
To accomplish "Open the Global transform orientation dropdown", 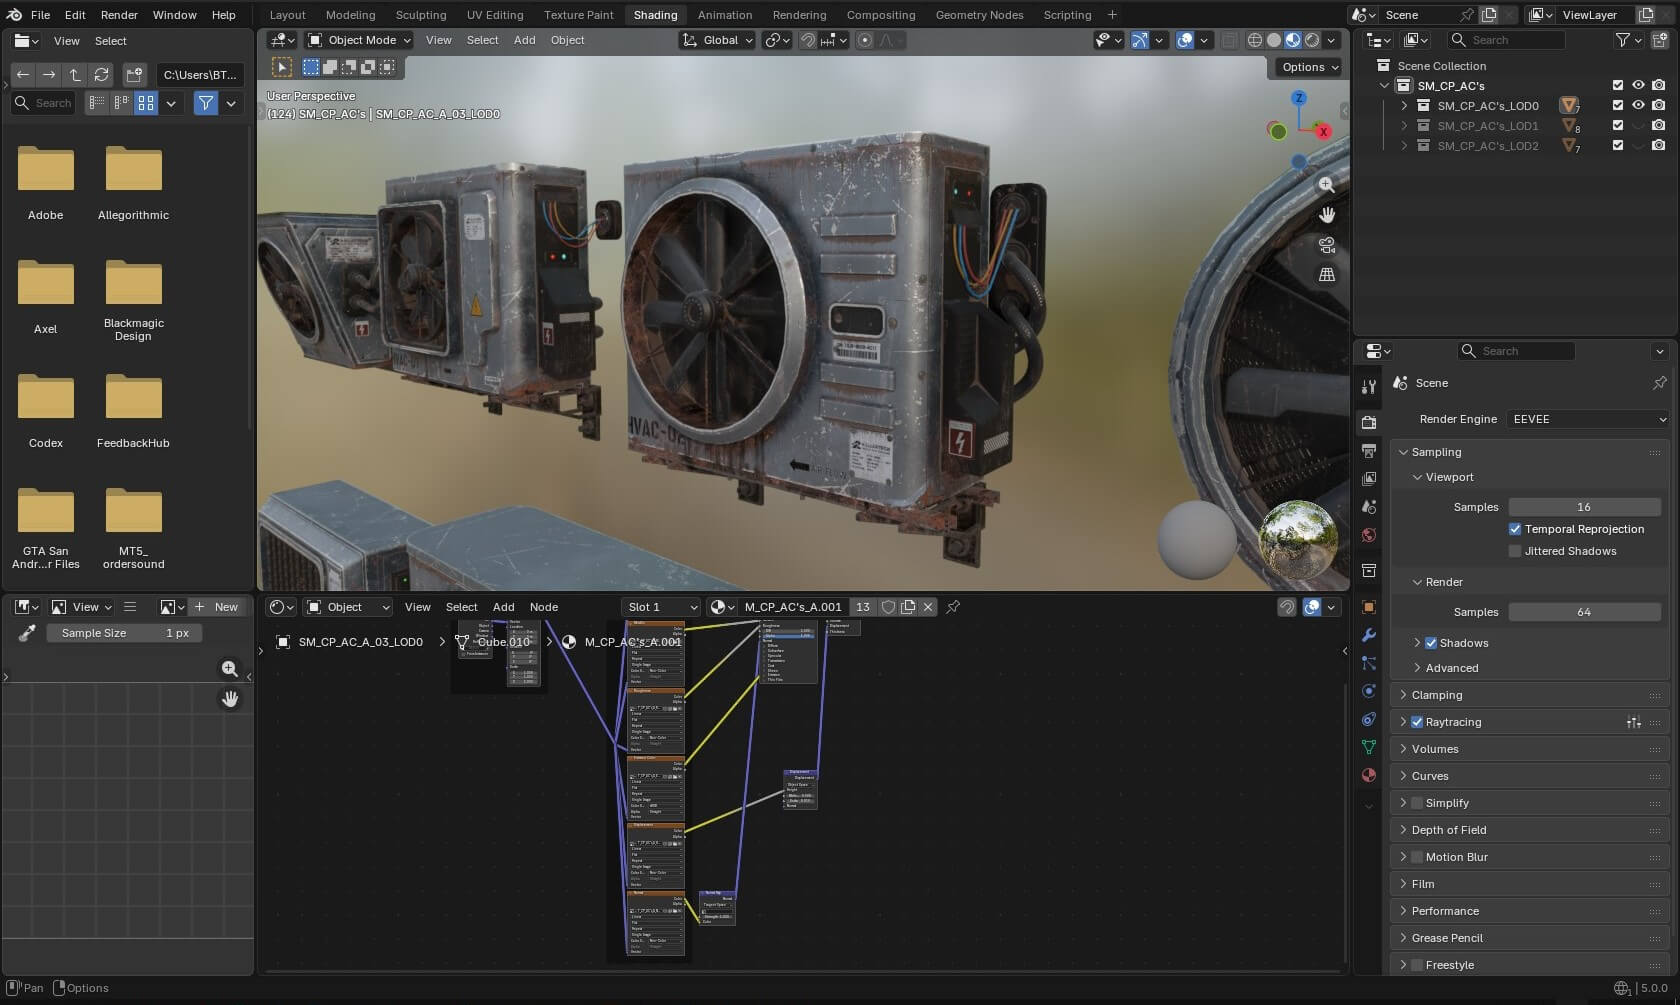I will pyautogui.click(x=718, y=40).
